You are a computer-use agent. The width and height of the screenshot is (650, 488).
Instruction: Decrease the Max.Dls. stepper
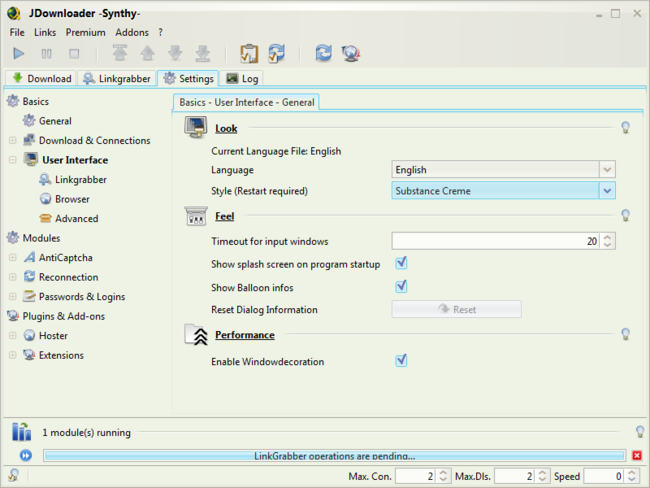coord(542,479)
